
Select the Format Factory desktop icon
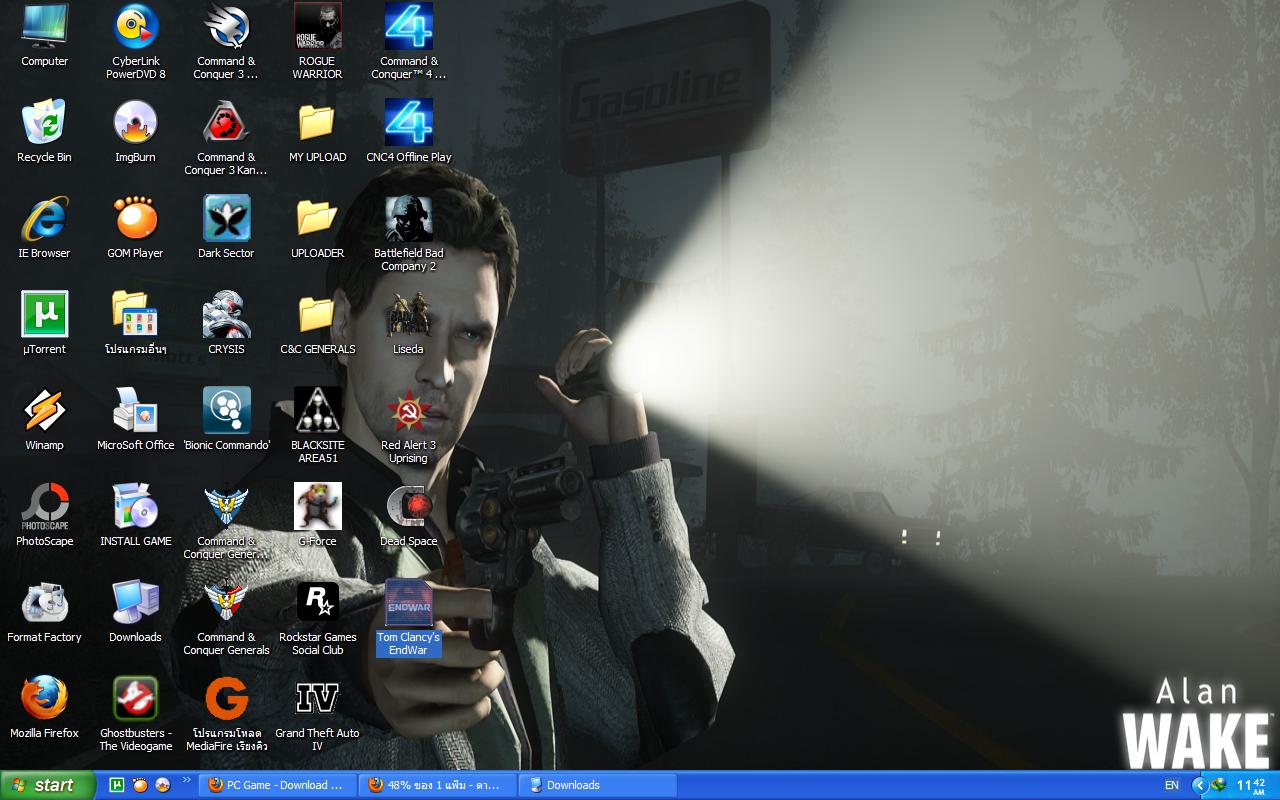tap(44, 611)
